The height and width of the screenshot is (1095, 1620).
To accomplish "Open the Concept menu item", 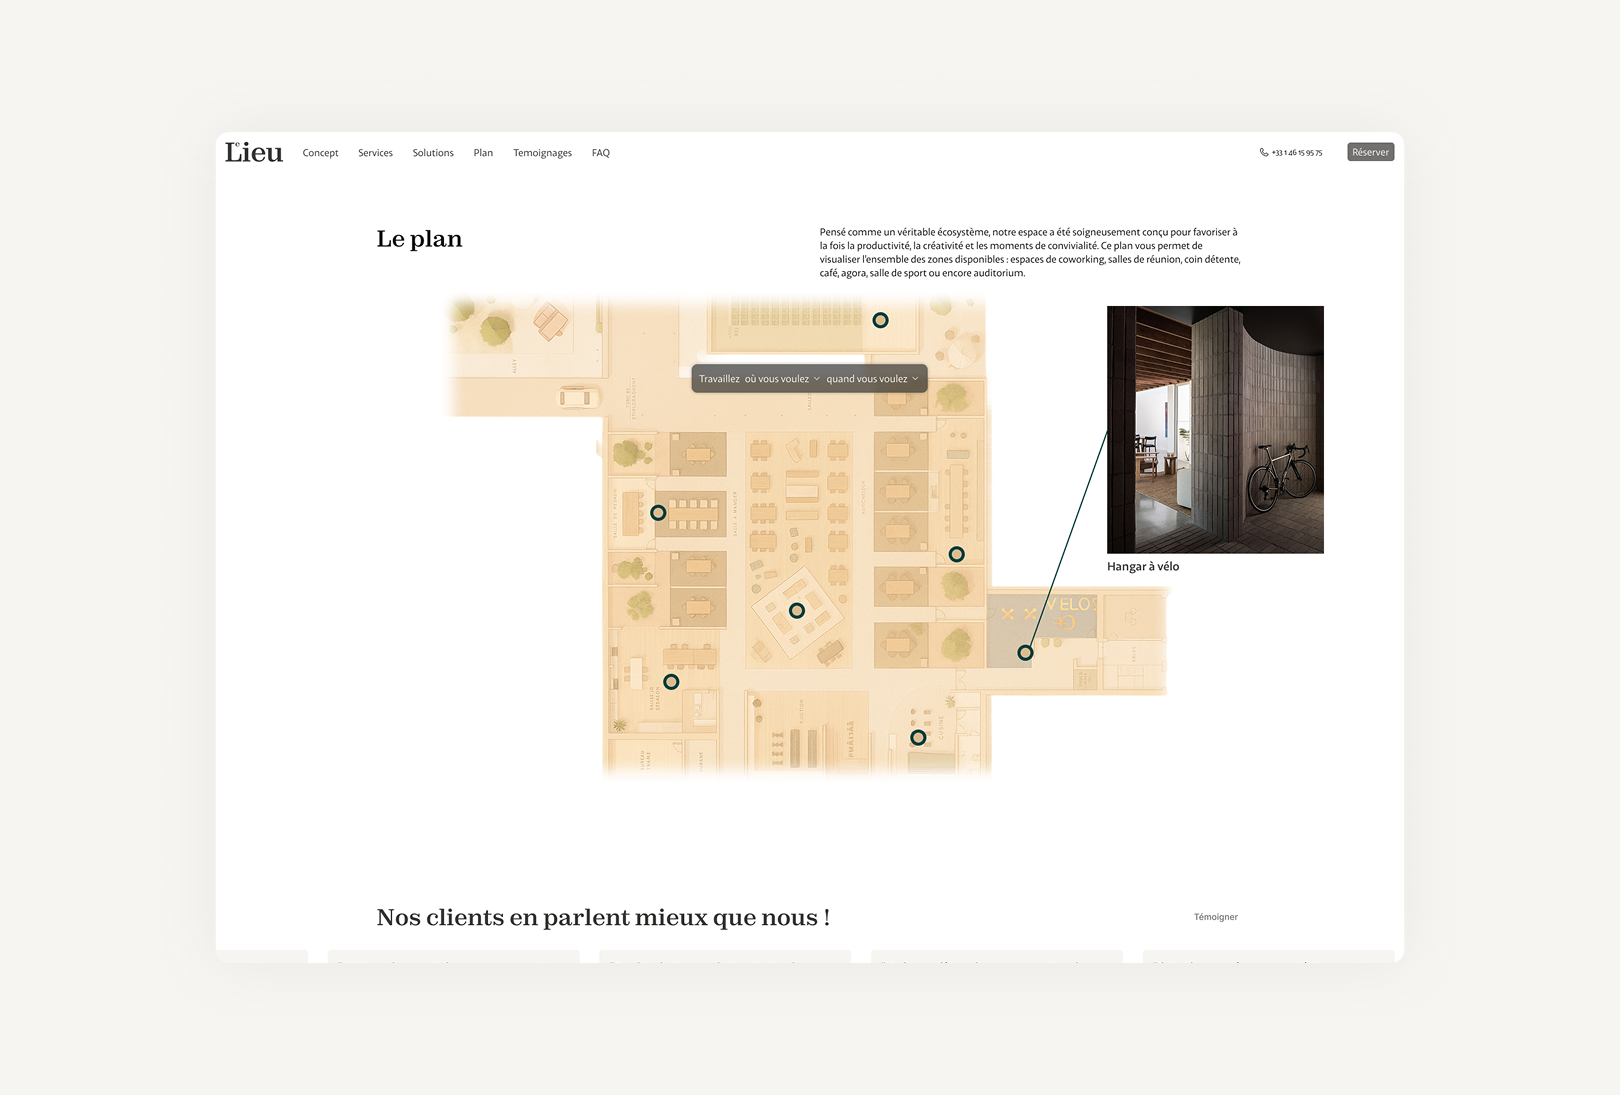I will [x=320, y=153].
